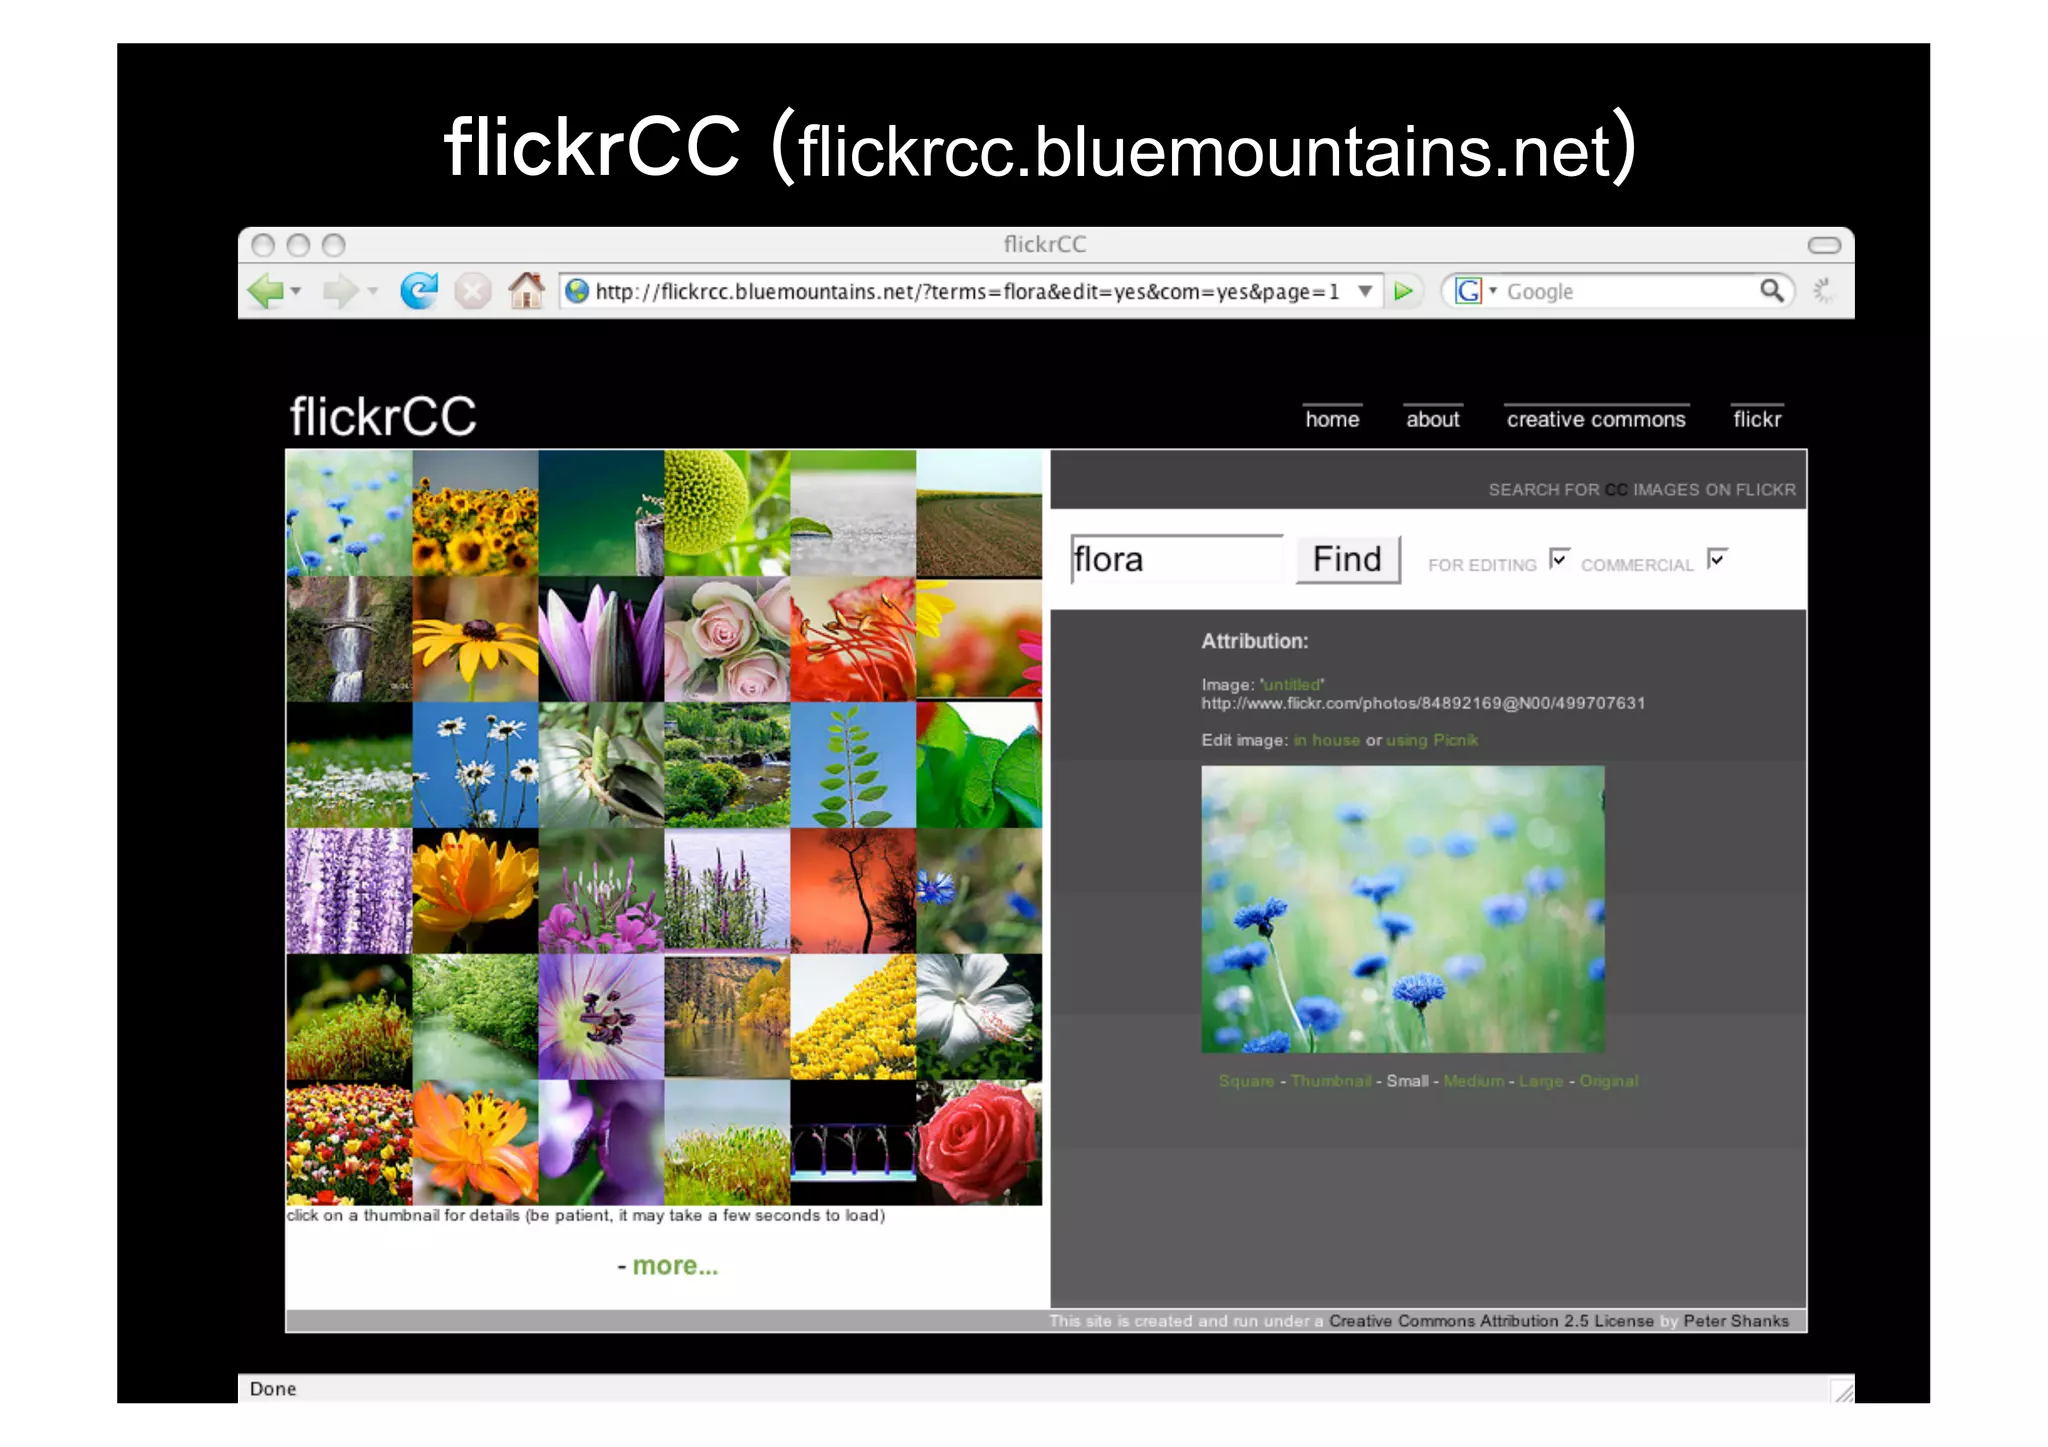Click into the Google search box

[1630, 291]
